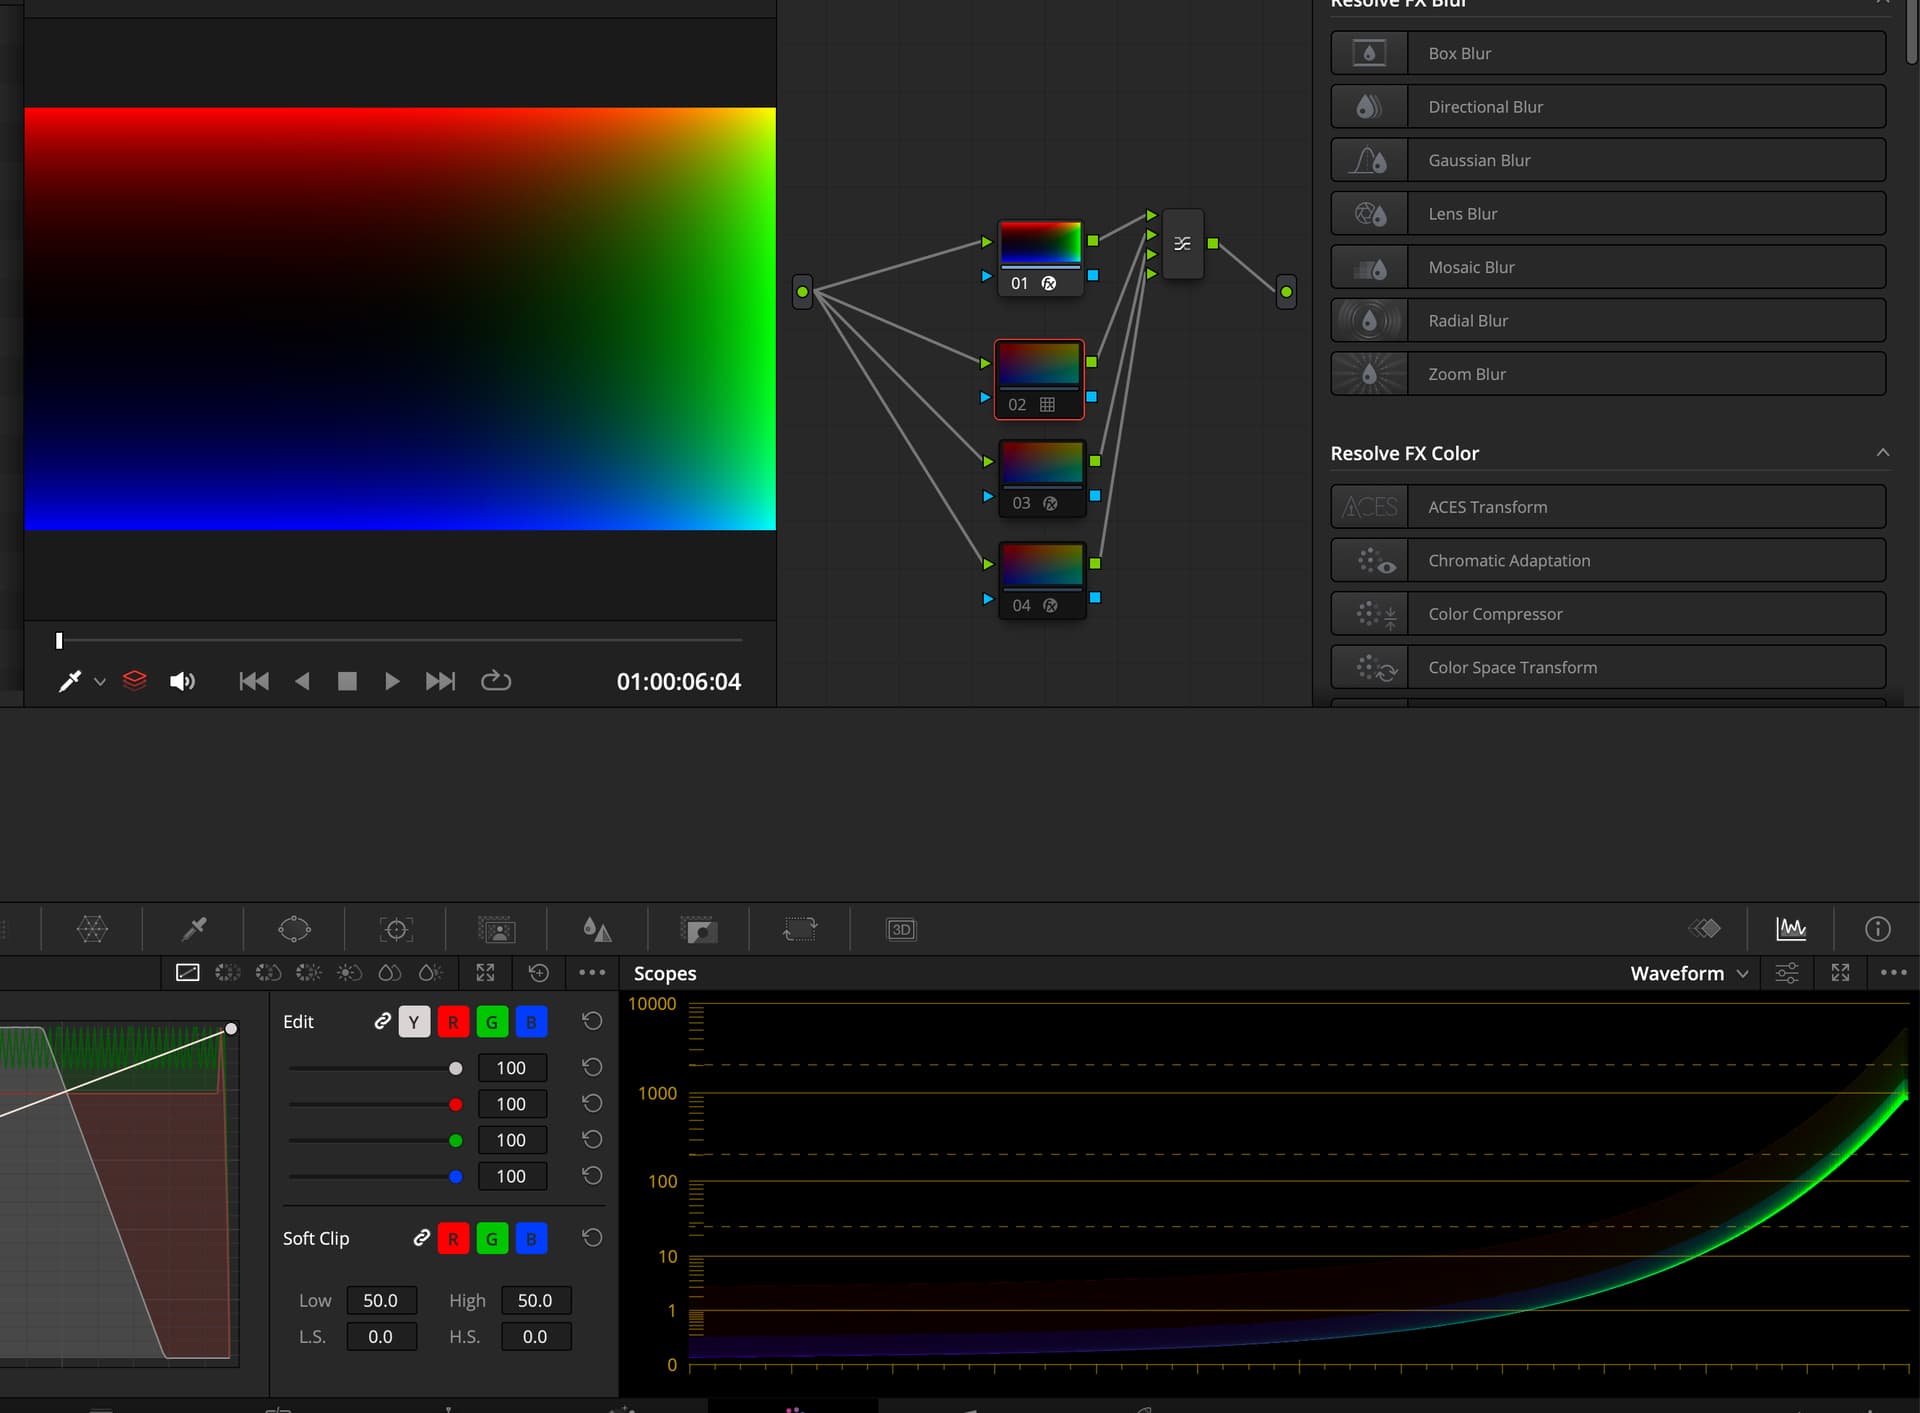The height and width of the screenshot is (1413, 1920).
Task: Toggle the Y luminance channel button
Action: tap(414, 1022)
